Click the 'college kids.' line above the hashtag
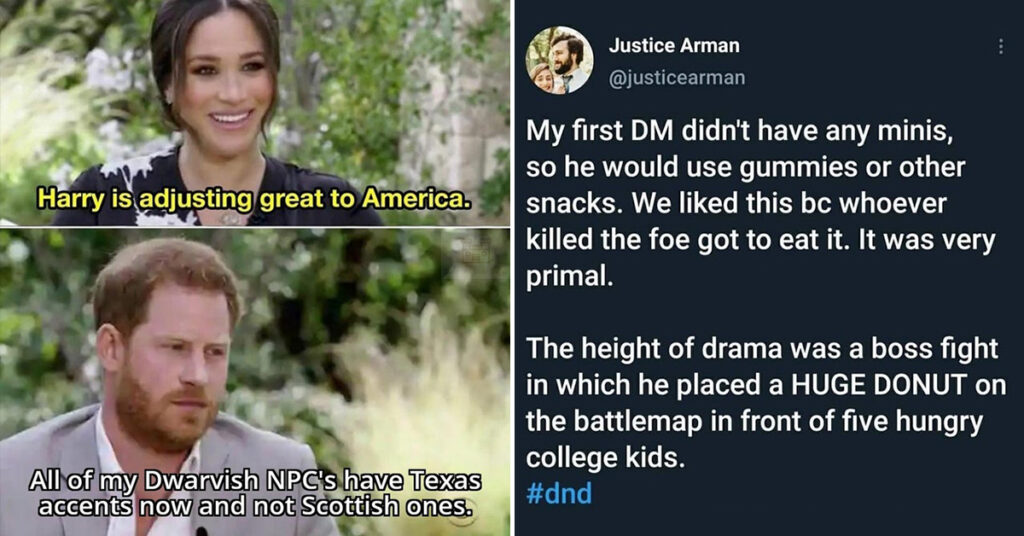 point(605,458)
